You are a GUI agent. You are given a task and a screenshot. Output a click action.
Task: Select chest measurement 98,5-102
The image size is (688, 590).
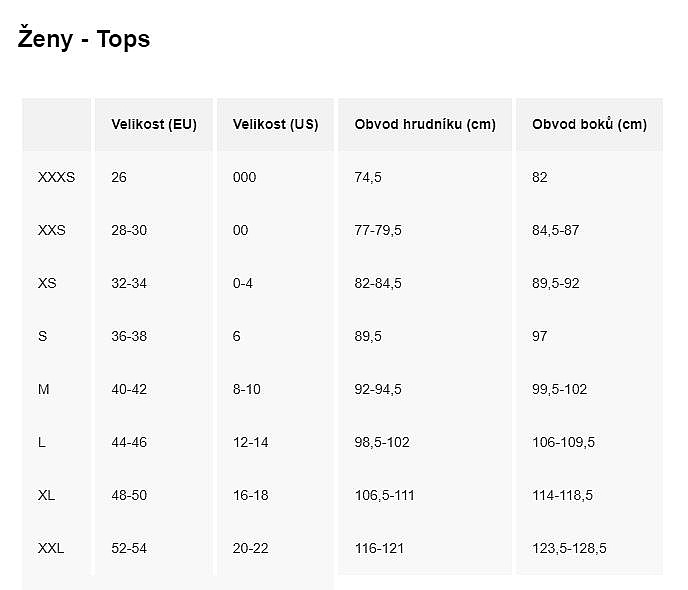coord(382,442)
